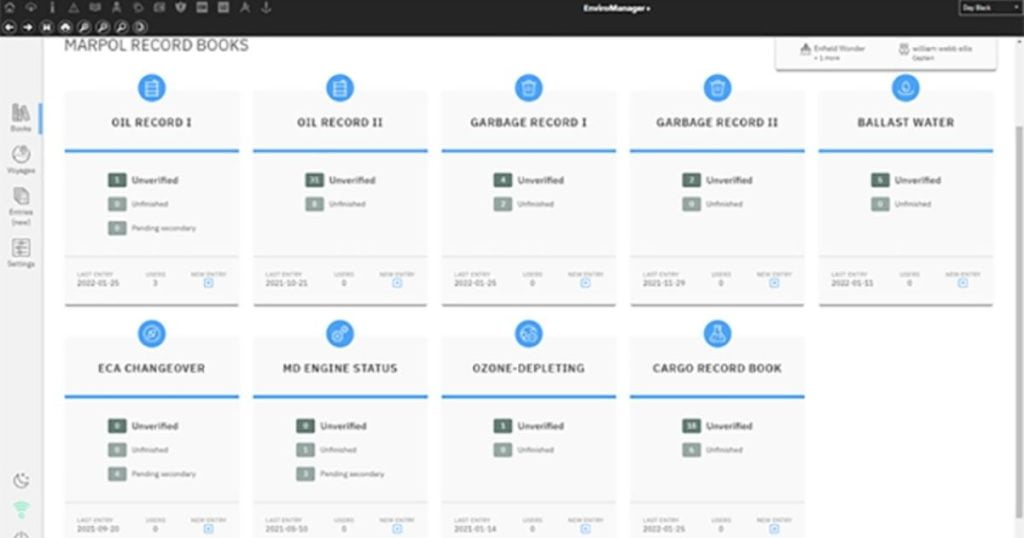The height and width of the screenshot is (538, 1024).
Task: Open the Voyages sidebar icon
Action: [x=21, y=160]
